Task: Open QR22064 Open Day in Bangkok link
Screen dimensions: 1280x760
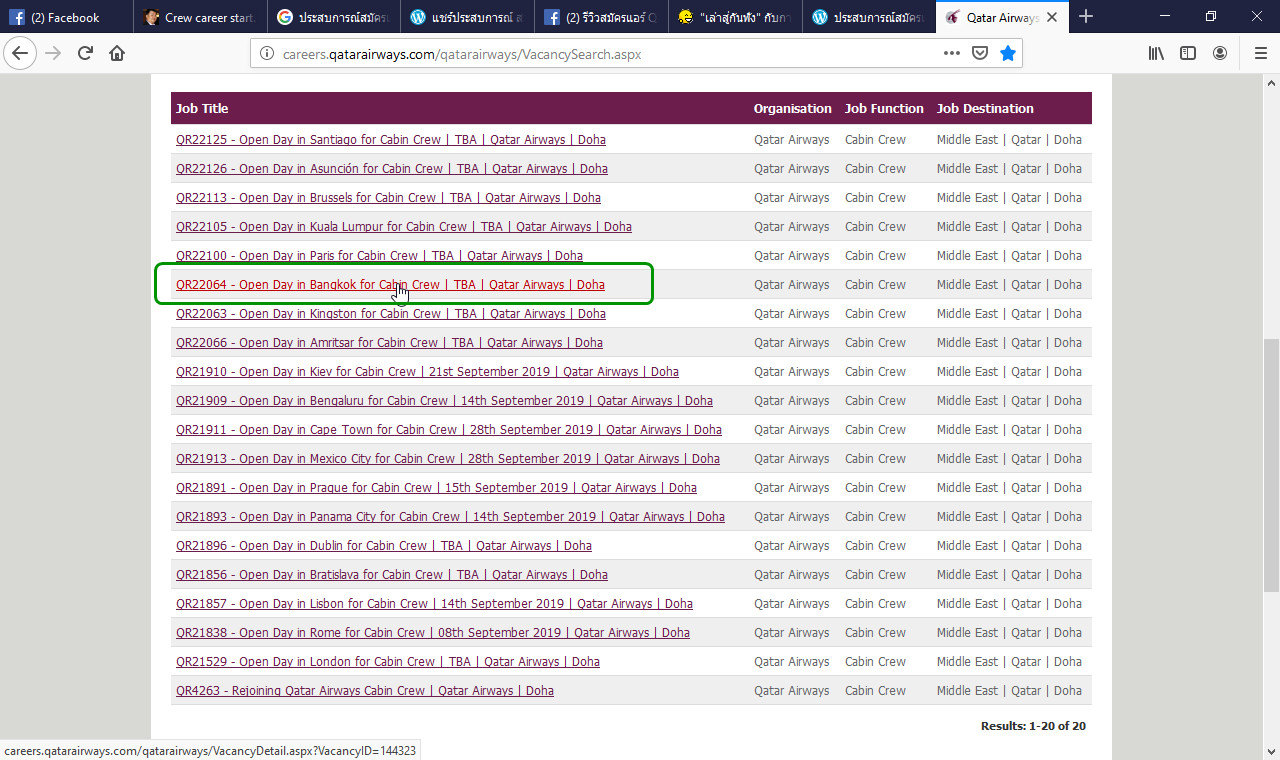Action: point(390,285)
